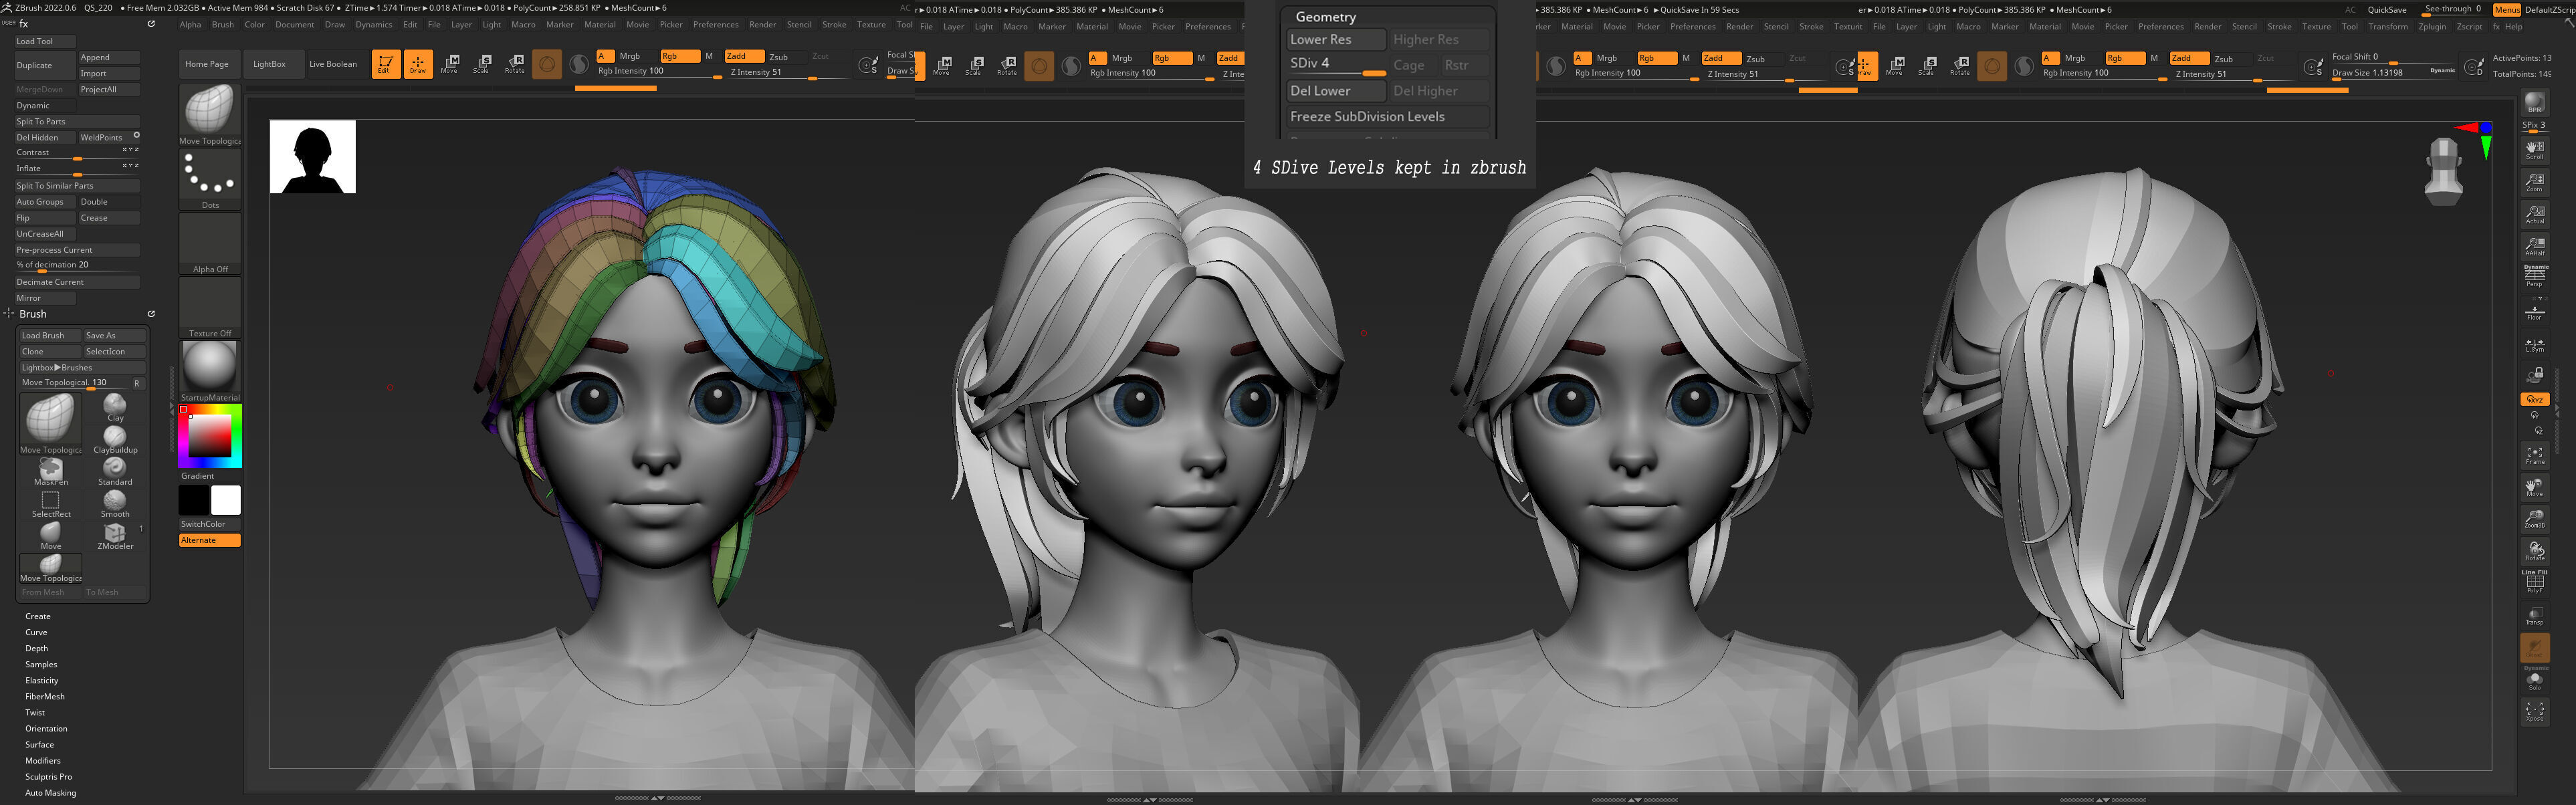This screenshot has width=2576, height=805.
Task: Click the camera head orientation gizmo
Action: pos(2444,171)
